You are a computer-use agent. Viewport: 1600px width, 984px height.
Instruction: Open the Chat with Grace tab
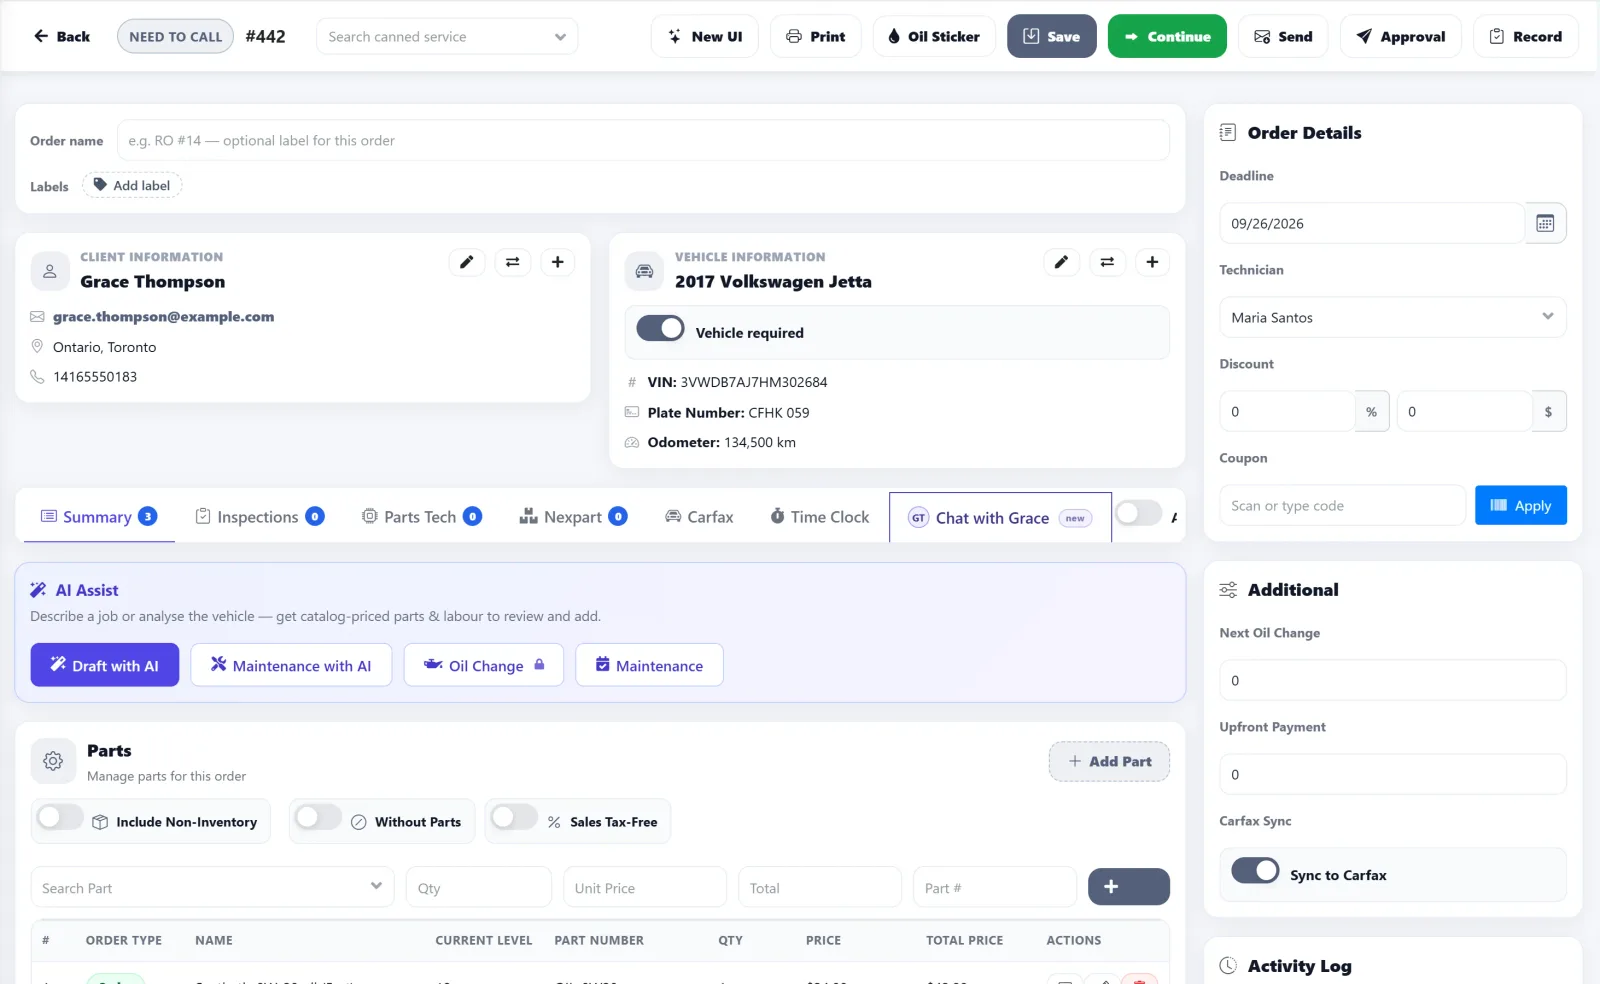point(1000,518)
